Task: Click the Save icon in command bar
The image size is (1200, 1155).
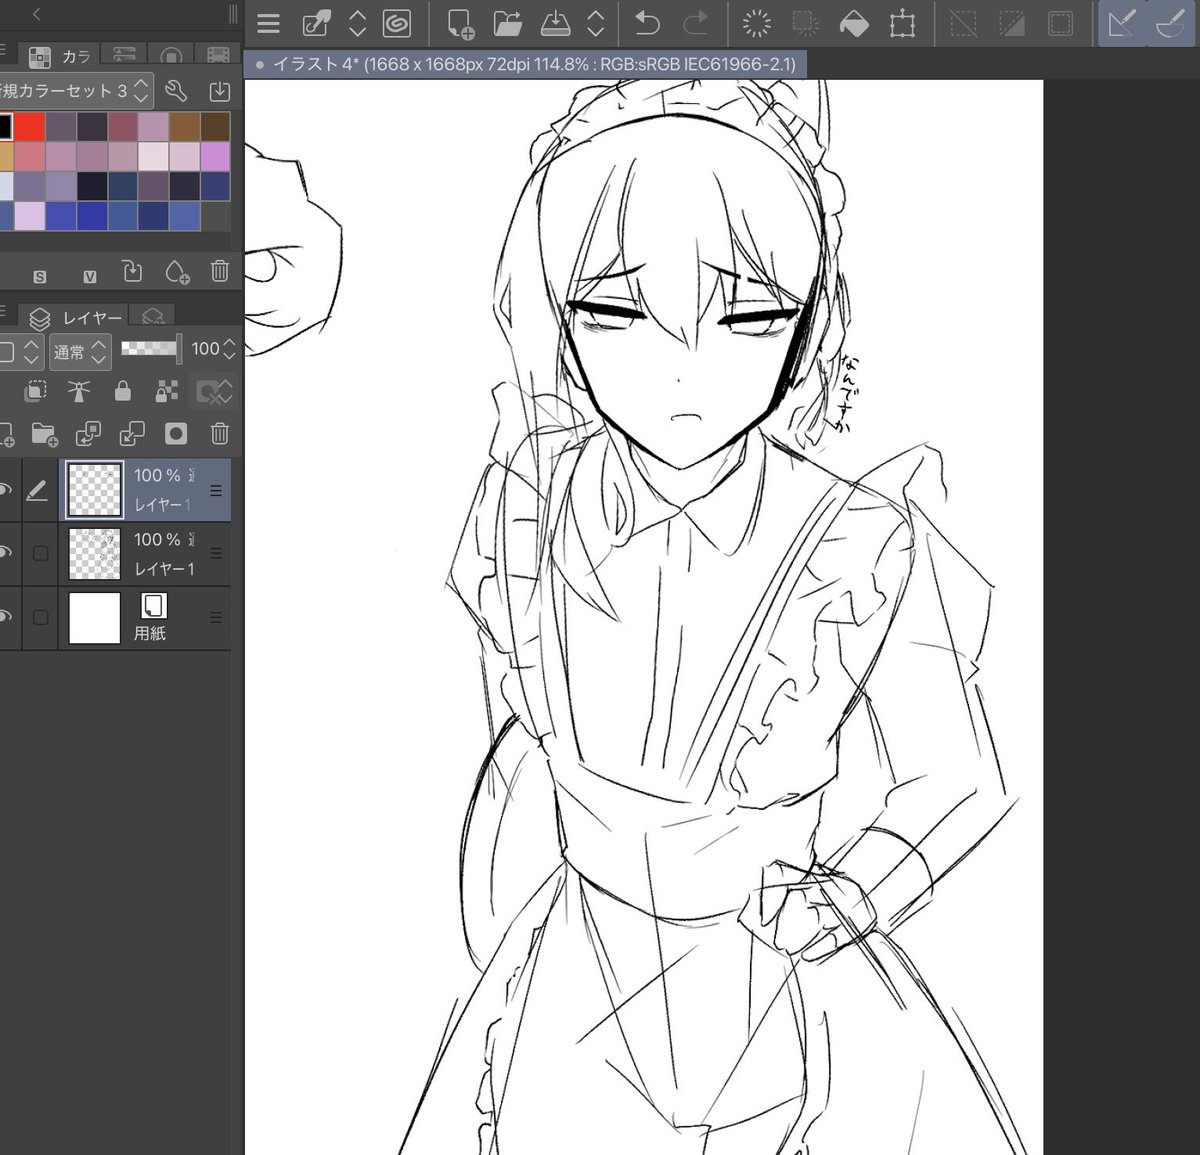Action: [x=555, y=23]
